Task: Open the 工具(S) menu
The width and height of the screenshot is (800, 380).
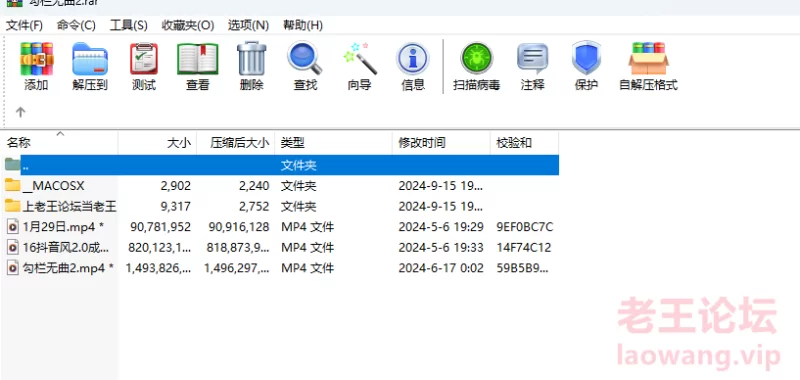Action: point(129,25)
